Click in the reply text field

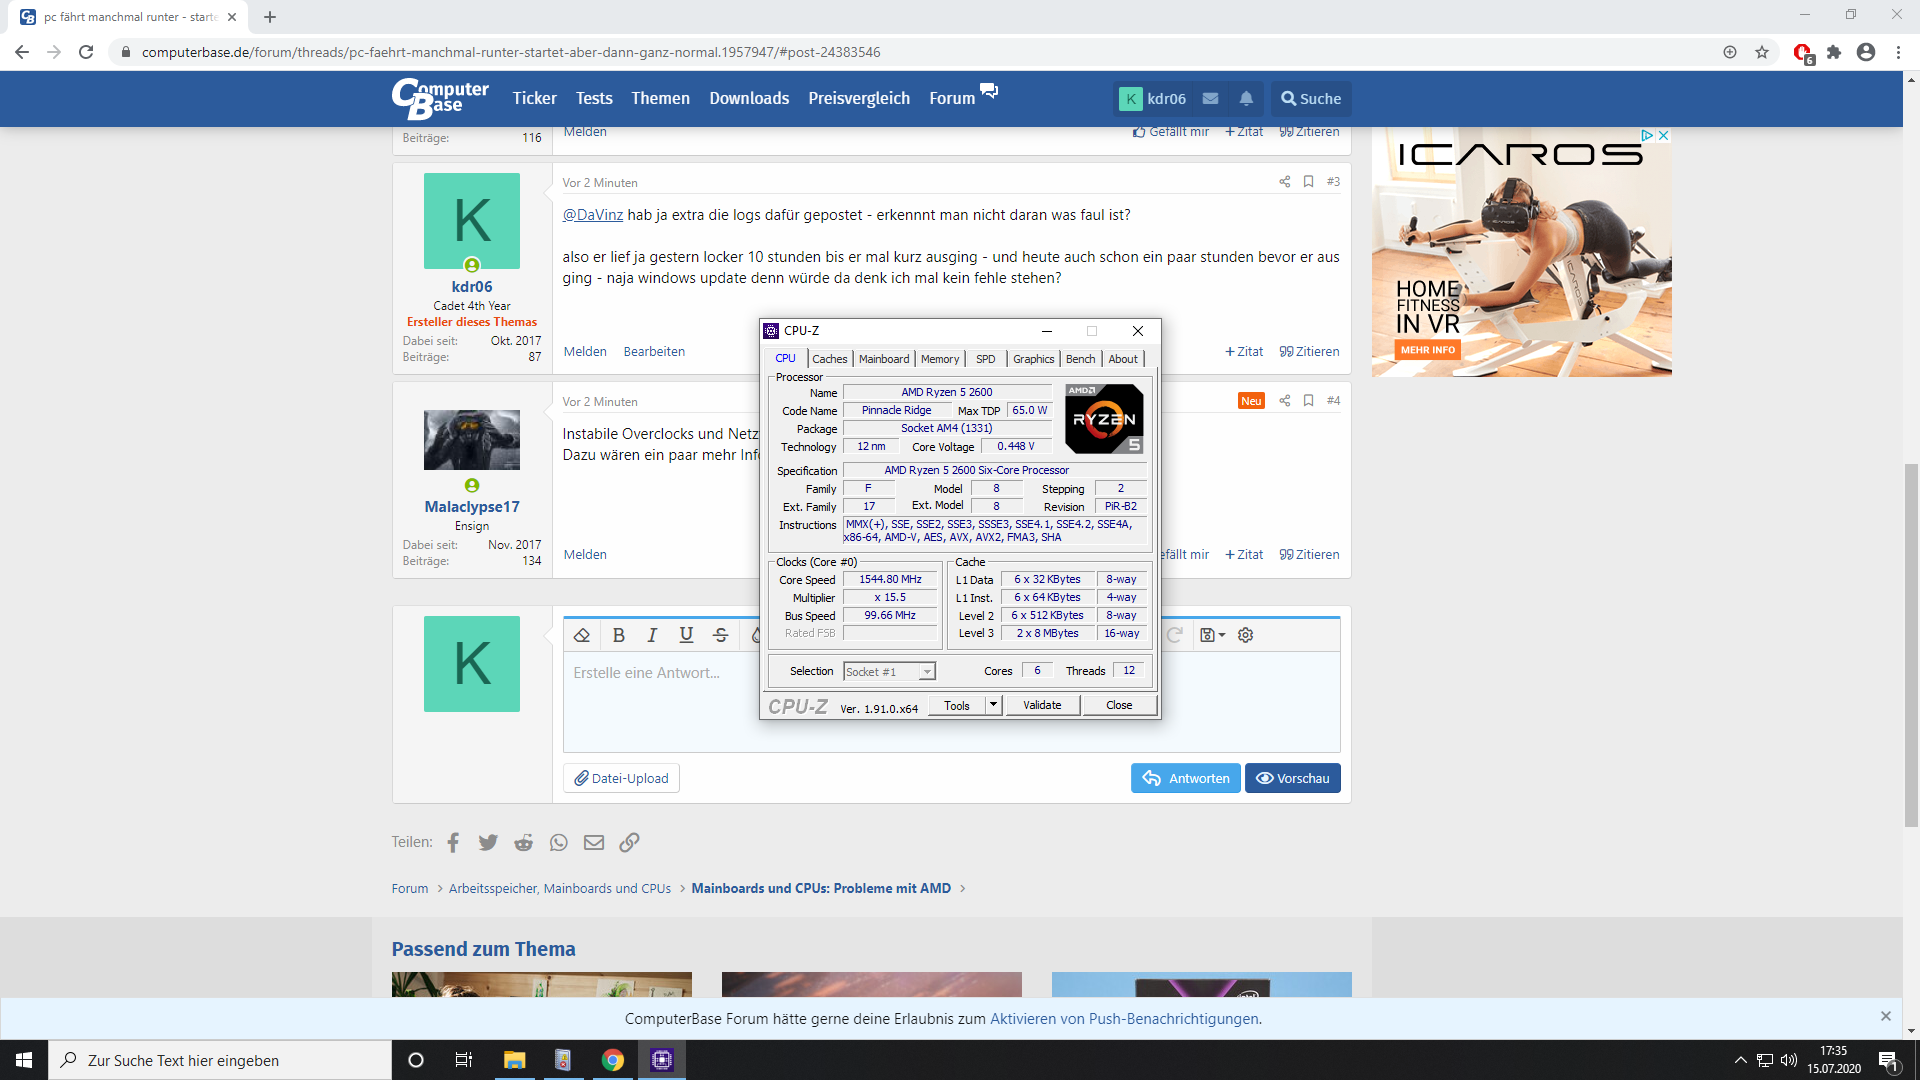[x=950, y=700]
